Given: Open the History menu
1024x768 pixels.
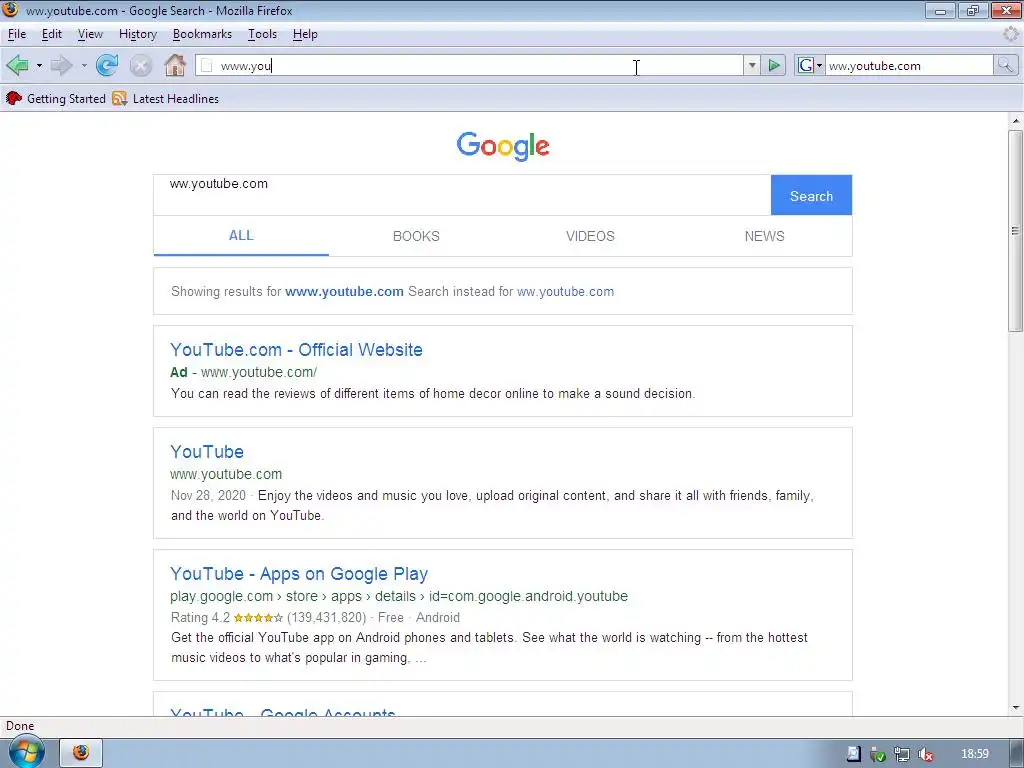Looking at the screenshot, I should 138,34.
